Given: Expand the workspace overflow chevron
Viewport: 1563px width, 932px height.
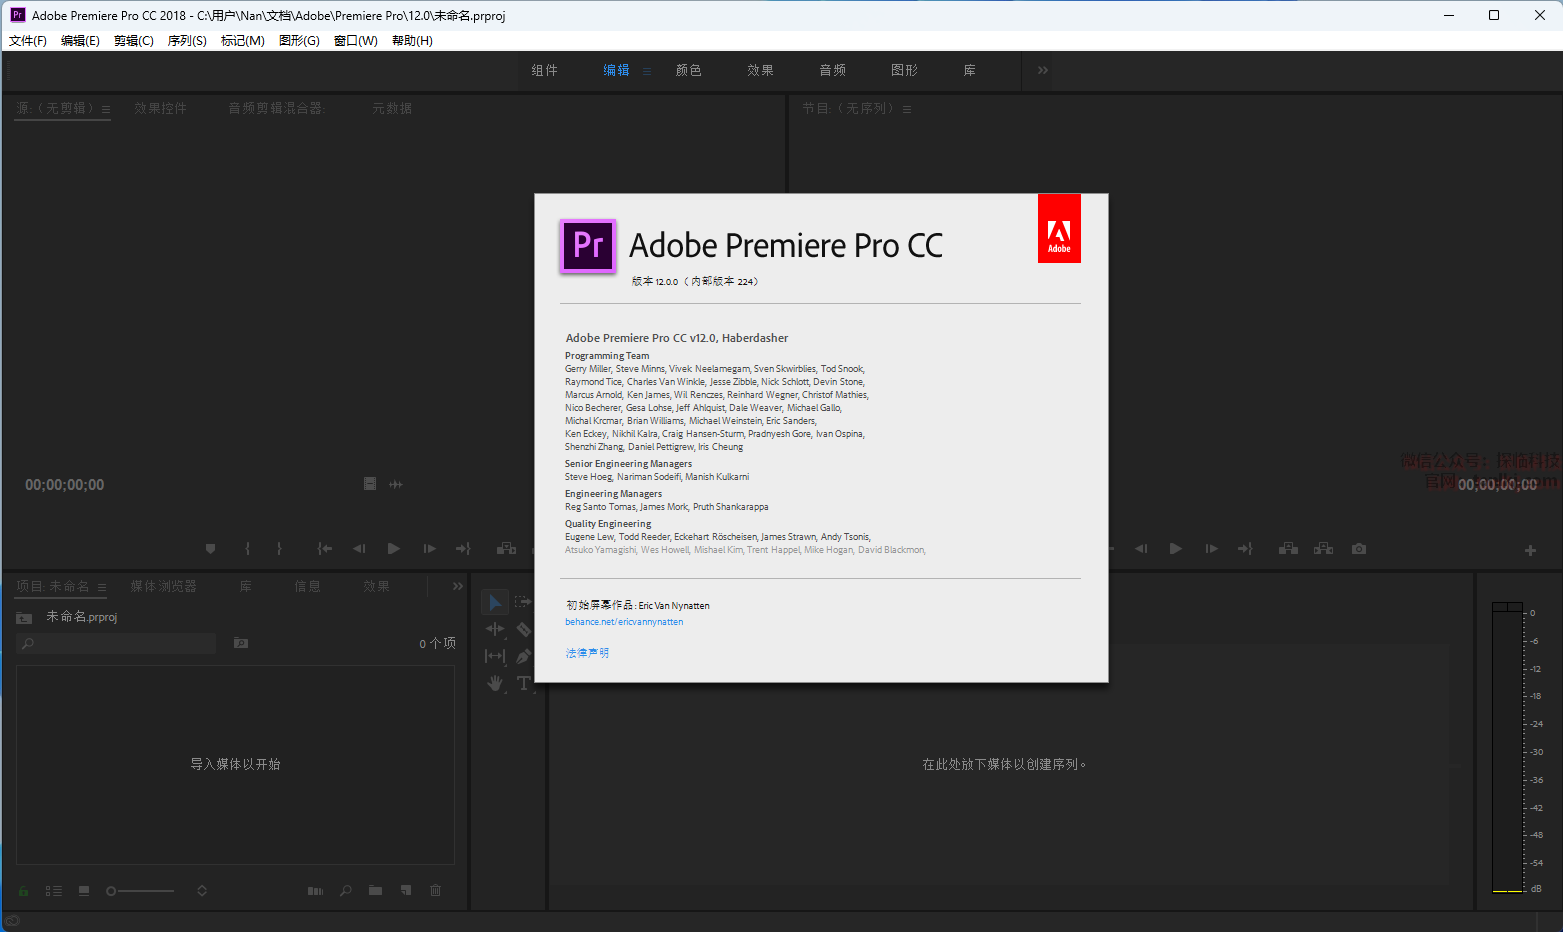Looking at the screenshot, I should click(1042, 70).
